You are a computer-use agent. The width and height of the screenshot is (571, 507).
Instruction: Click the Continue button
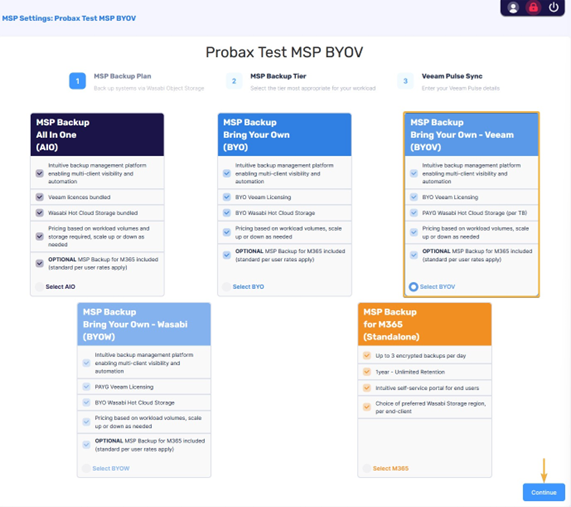click(544, 492)
